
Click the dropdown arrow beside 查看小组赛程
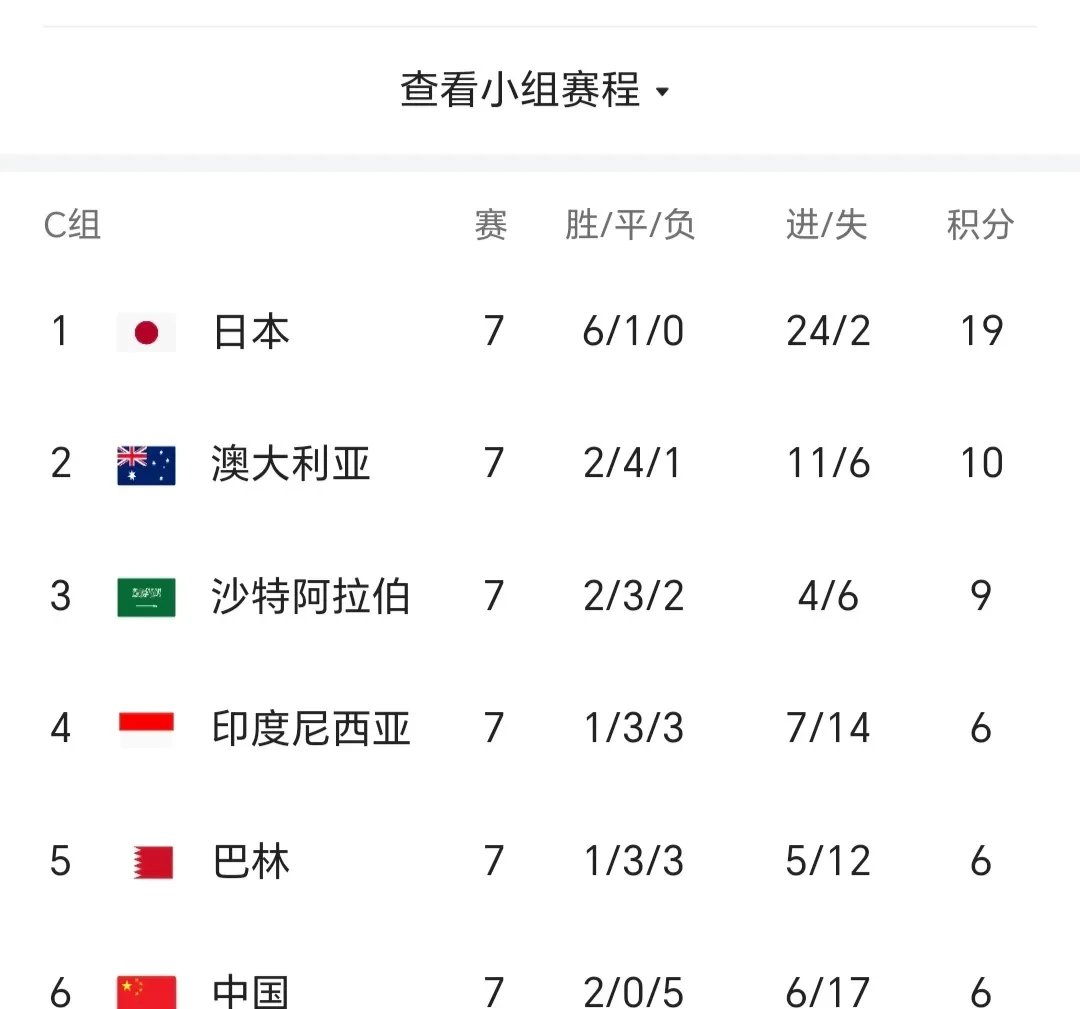point(662,93)
